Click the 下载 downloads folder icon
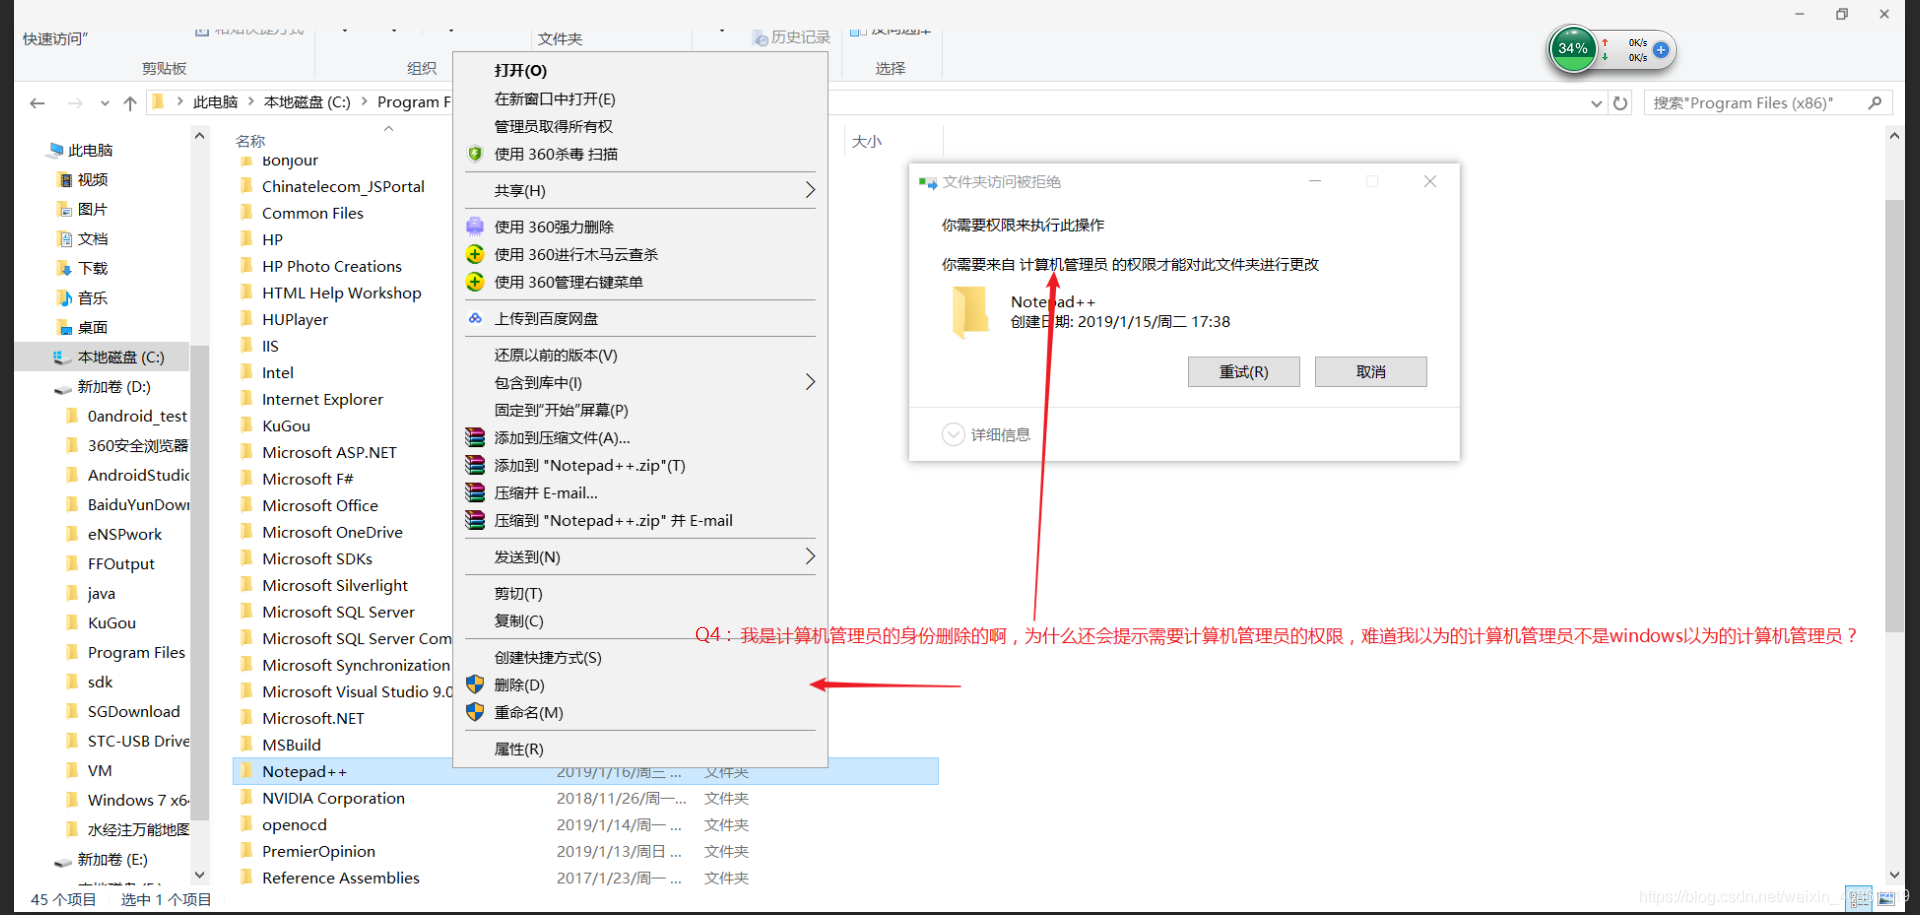The image size is (1920, 915). 65,268
